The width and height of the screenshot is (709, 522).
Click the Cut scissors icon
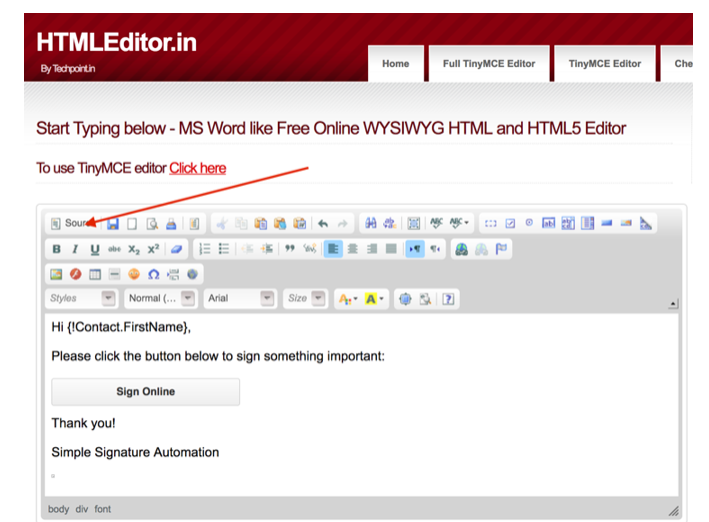(x=222, y=223)
